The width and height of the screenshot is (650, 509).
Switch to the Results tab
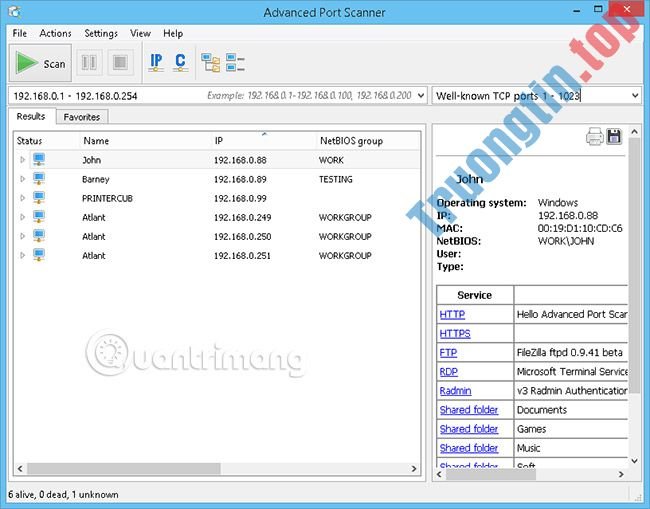[x=31, y=116]
